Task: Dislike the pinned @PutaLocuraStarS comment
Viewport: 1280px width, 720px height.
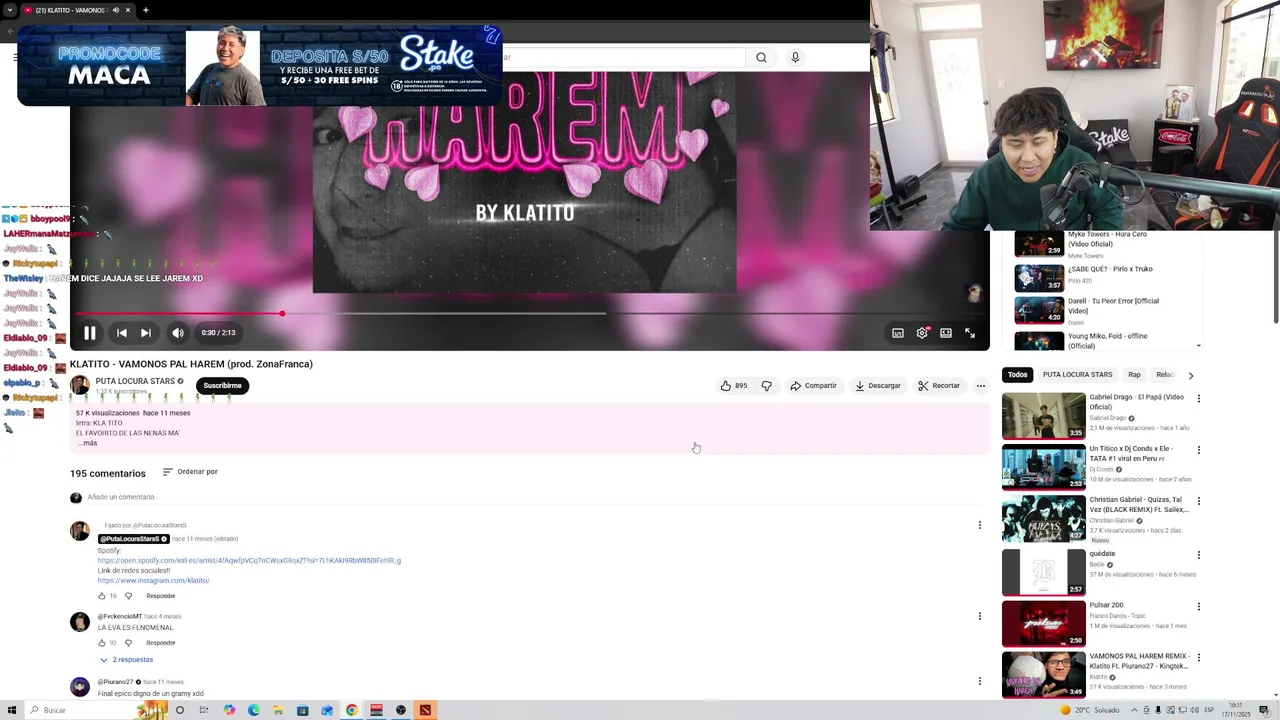Action: click(128, 596)
